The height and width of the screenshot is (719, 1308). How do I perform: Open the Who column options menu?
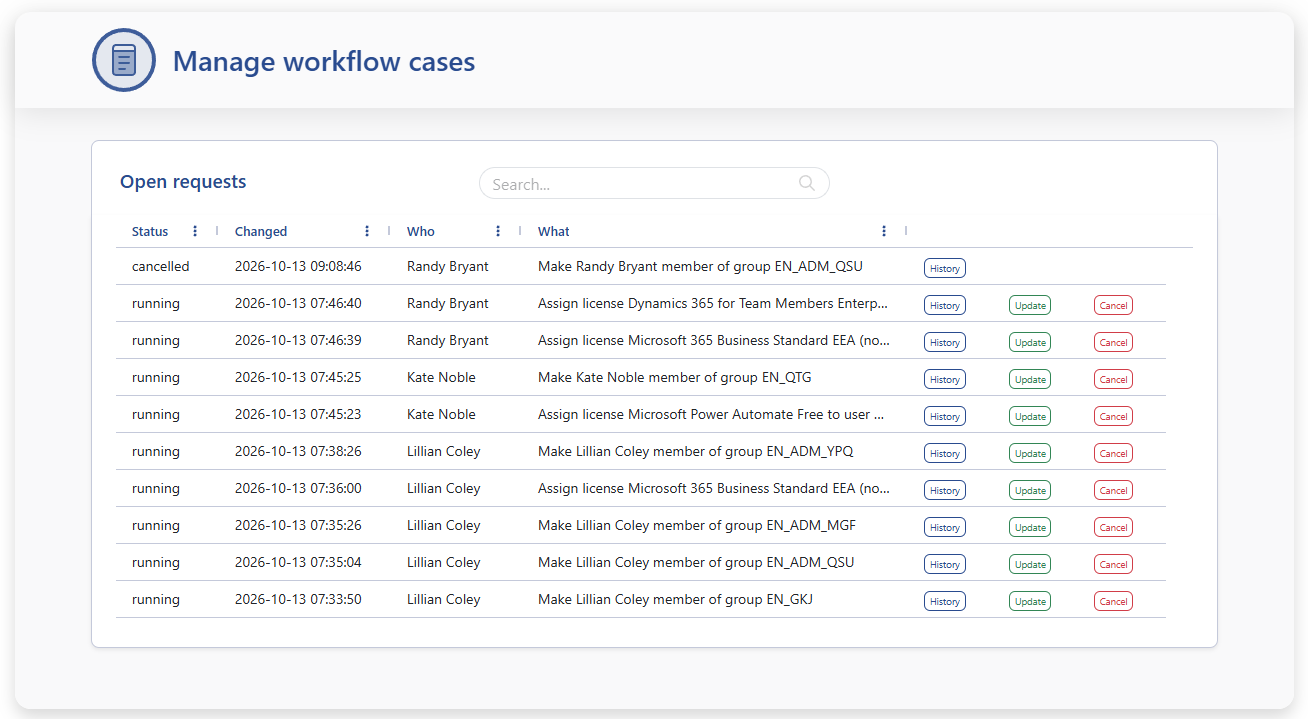coord(498,231)
